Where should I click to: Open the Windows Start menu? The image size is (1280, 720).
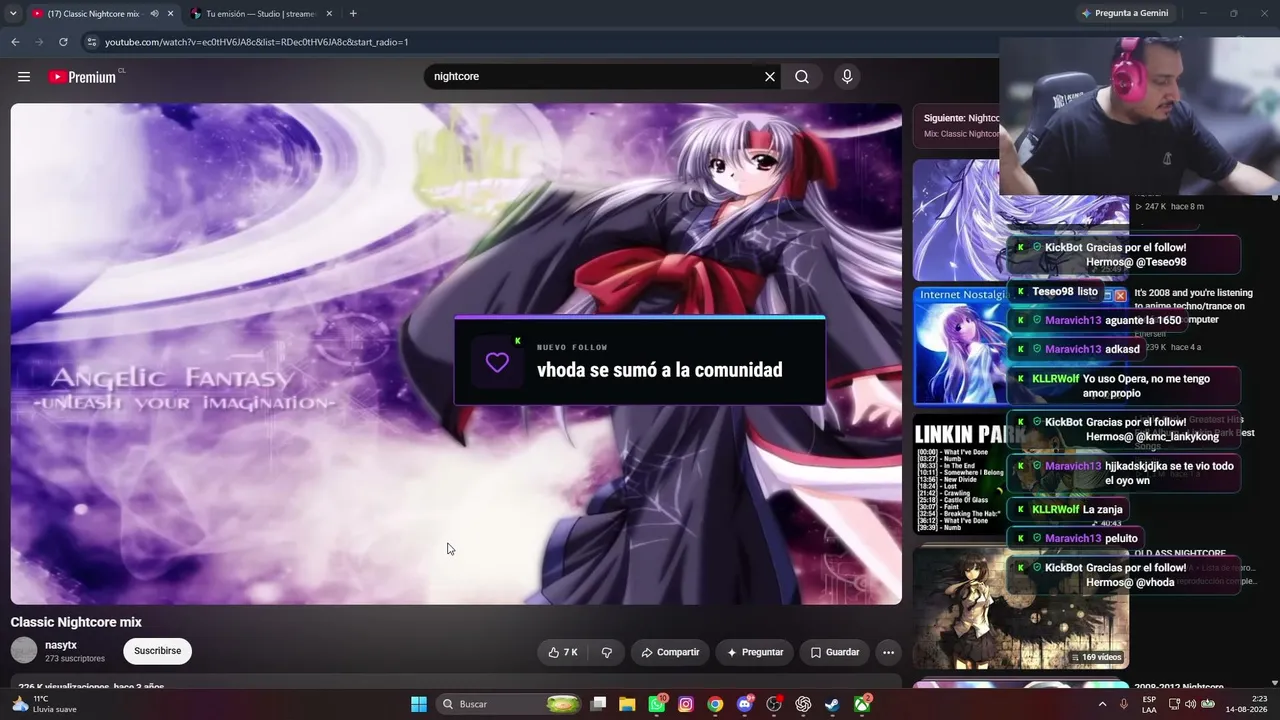(x=419, y=704)
